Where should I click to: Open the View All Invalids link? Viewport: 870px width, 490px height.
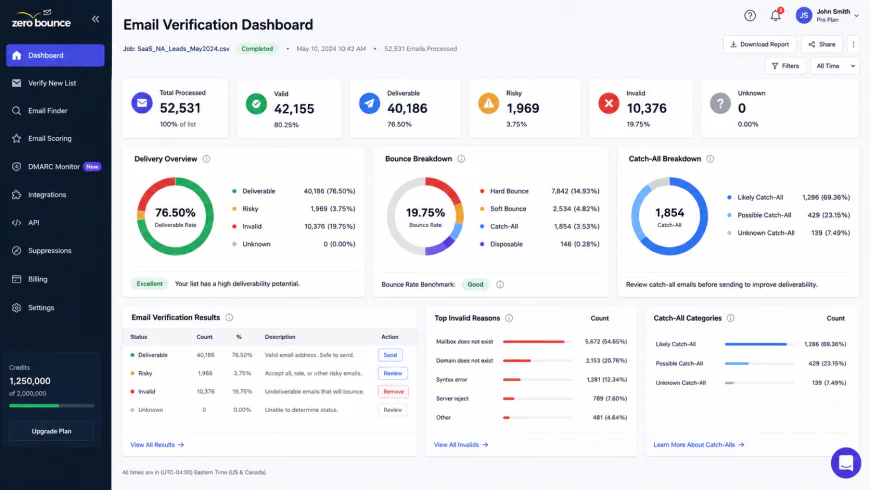pos(461,445)
